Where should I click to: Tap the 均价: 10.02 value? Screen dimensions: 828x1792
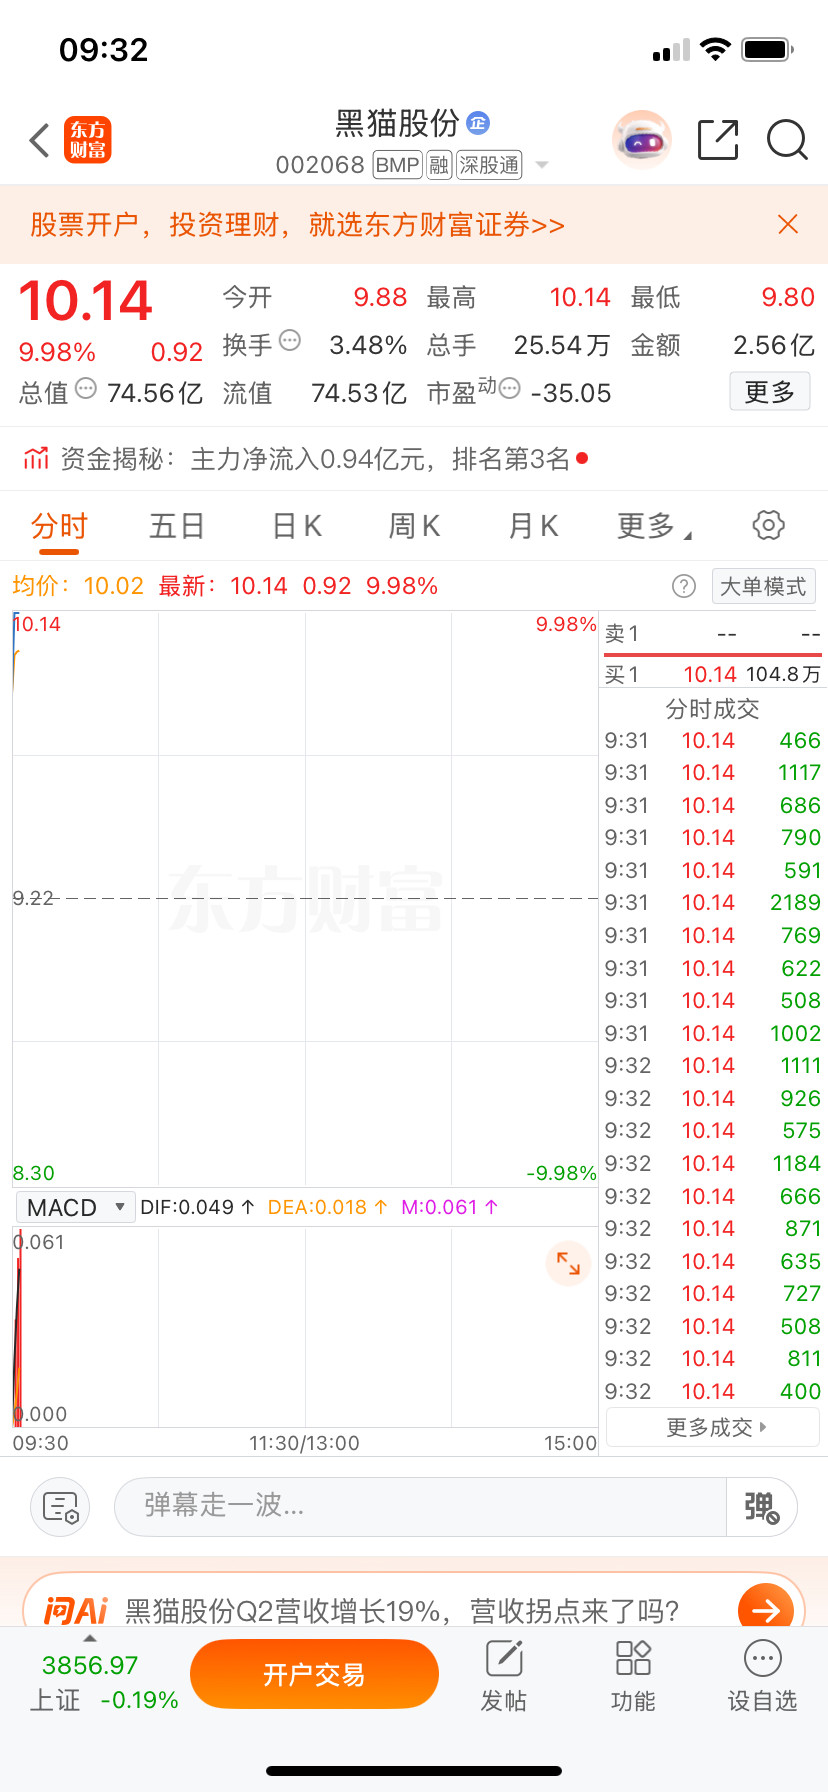78,586
